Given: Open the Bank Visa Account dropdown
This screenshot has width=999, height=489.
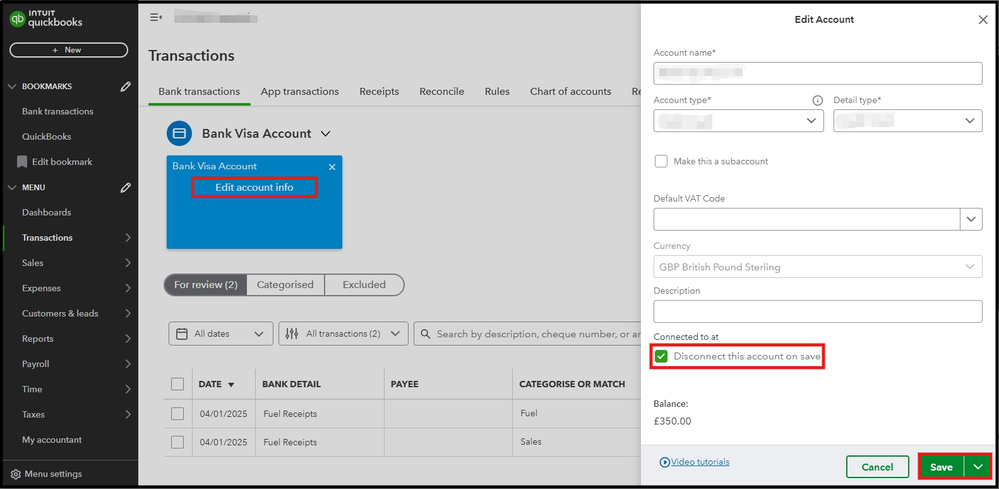Looking at the screenshot, I should click(326, 134).
